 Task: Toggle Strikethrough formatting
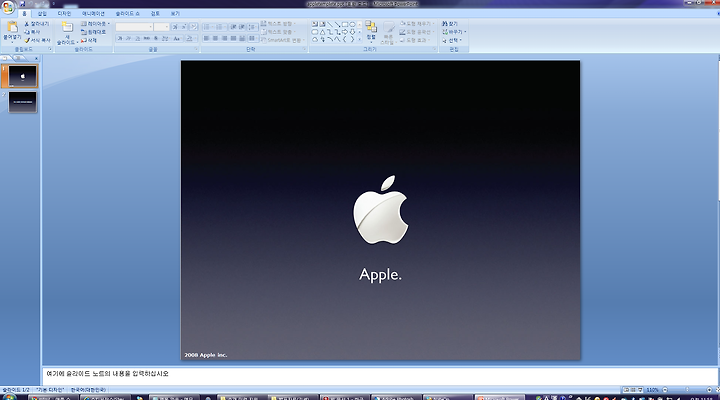click(x=147, y=38)
